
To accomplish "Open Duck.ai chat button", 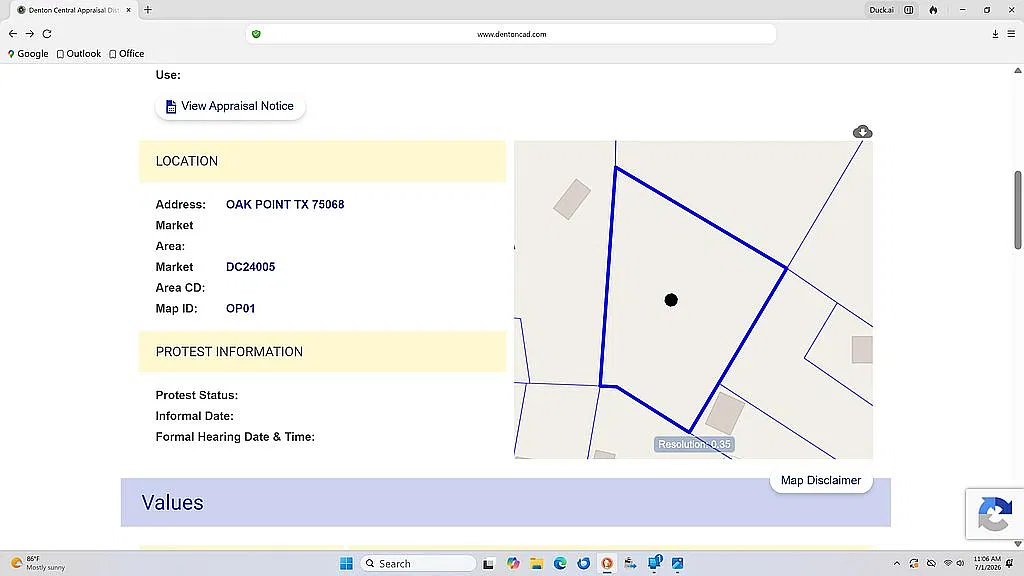I will pyautogui.click(x=881, y=10).
